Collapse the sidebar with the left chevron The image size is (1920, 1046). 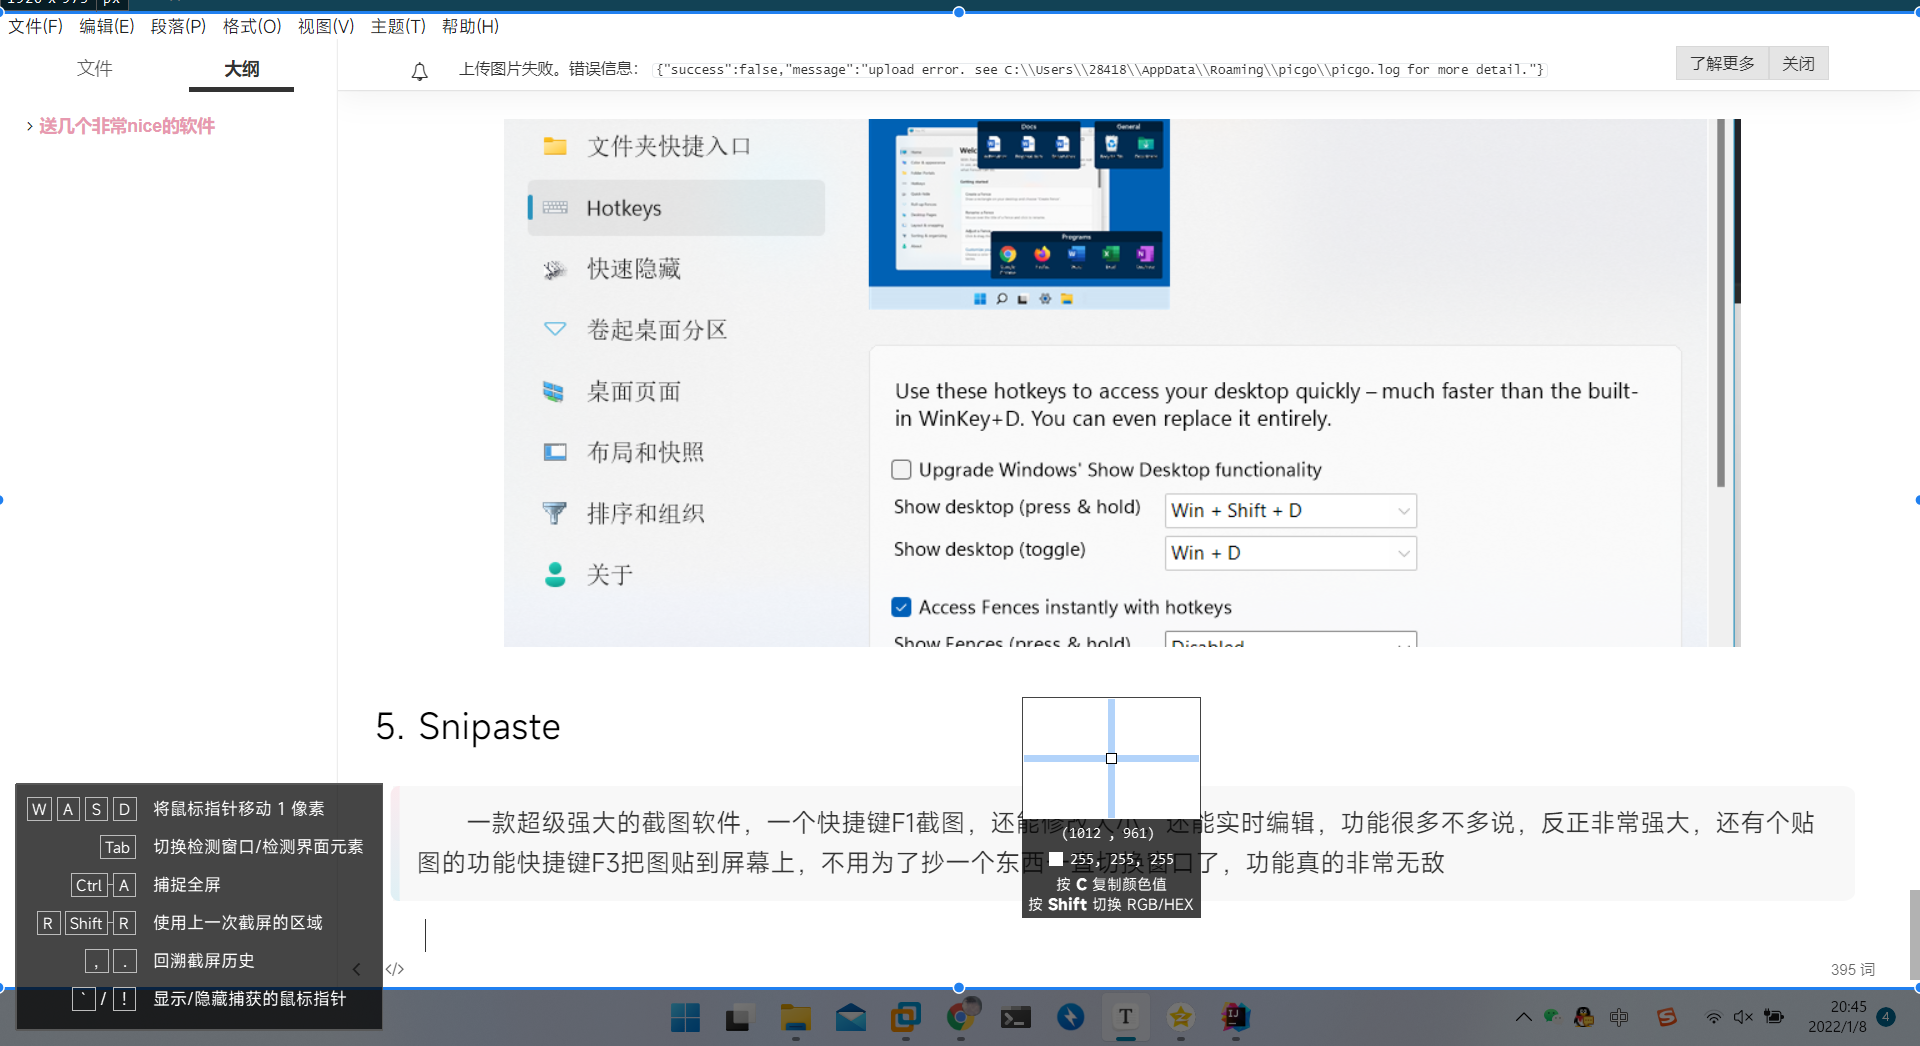pyautogui.click(x=357, y=969)
